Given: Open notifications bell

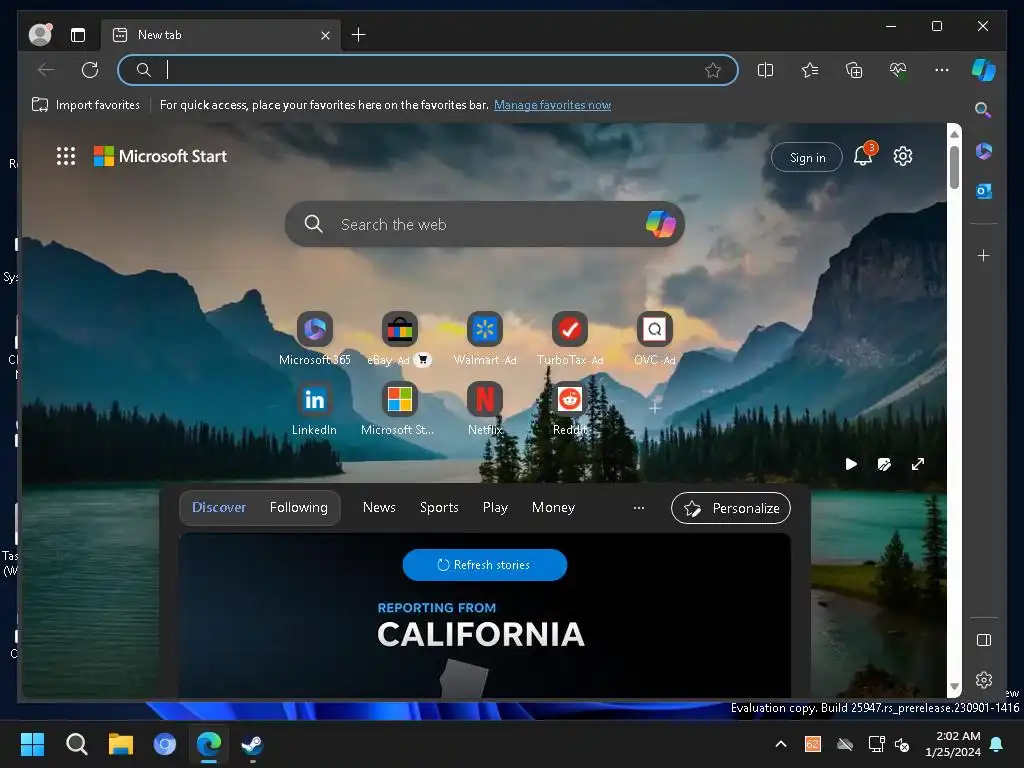Looking at the screenshot, I should (x=863, y=156).
